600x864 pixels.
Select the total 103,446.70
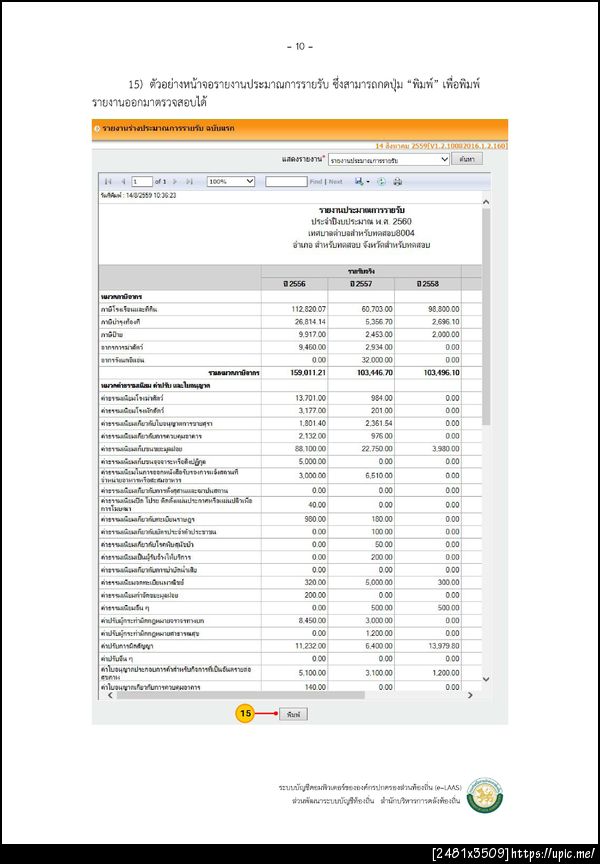coord(375,373)
